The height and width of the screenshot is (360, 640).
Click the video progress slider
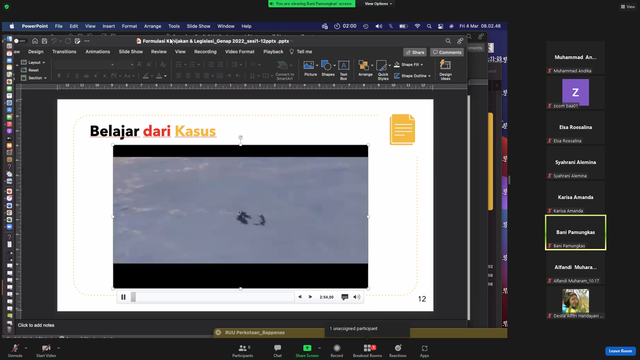coord(212,297)
